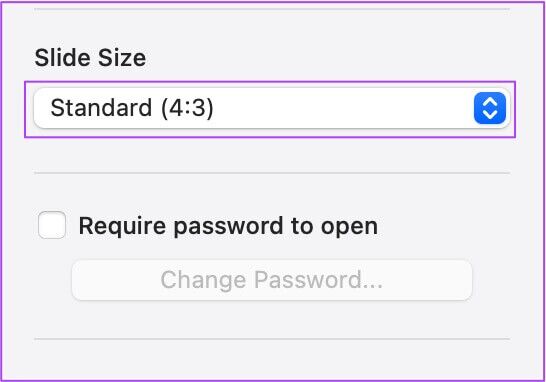
Task: Click the divider line above Slide Size
Action: 272,9
